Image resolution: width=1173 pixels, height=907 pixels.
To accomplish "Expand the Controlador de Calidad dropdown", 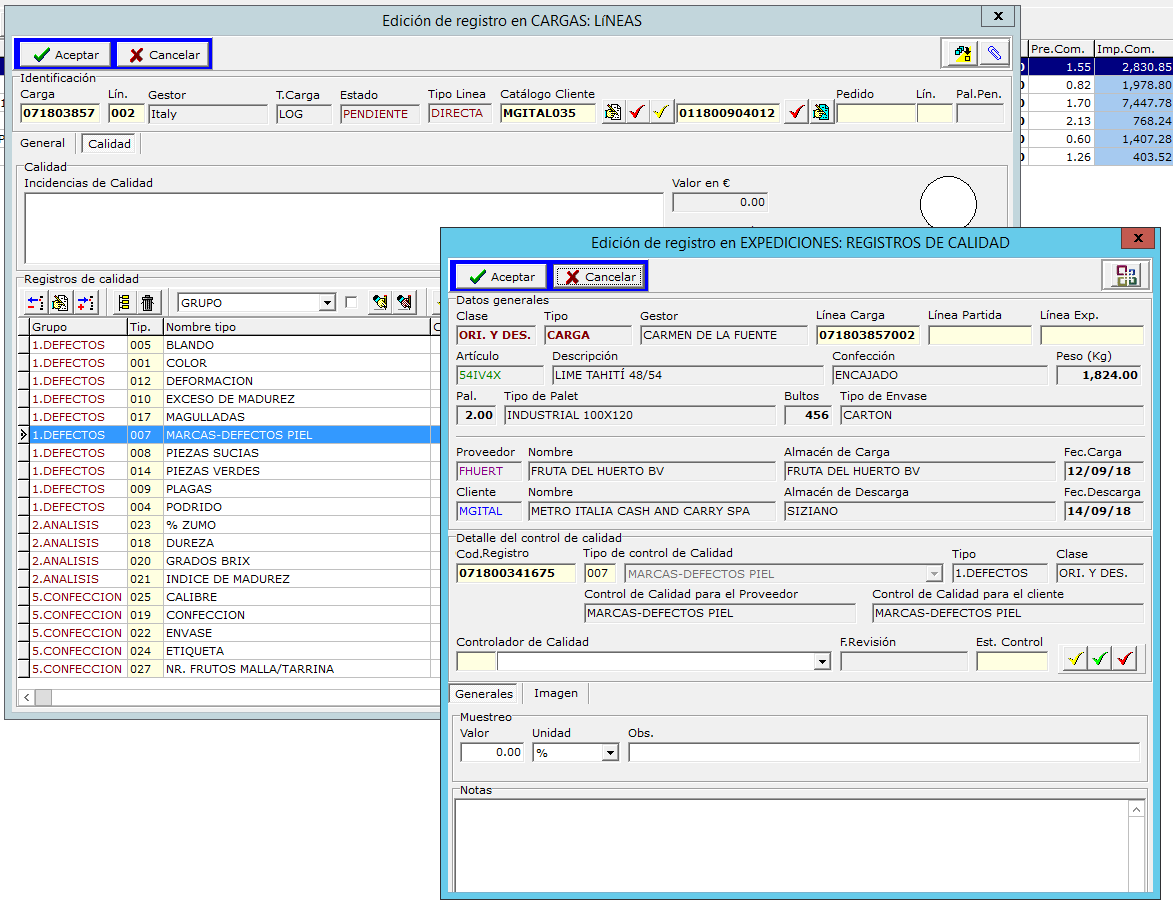I will [x=822, y=661].
